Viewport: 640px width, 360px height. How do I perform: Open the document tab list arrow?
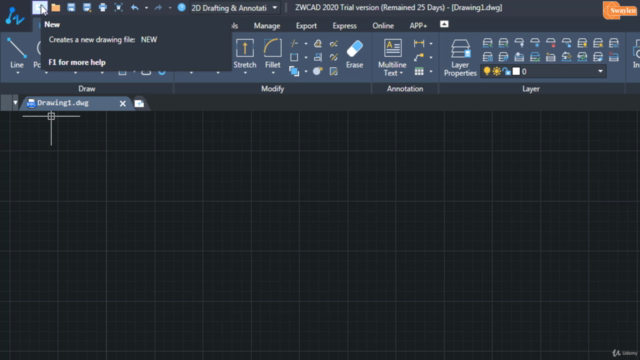[x=16, y=103]
